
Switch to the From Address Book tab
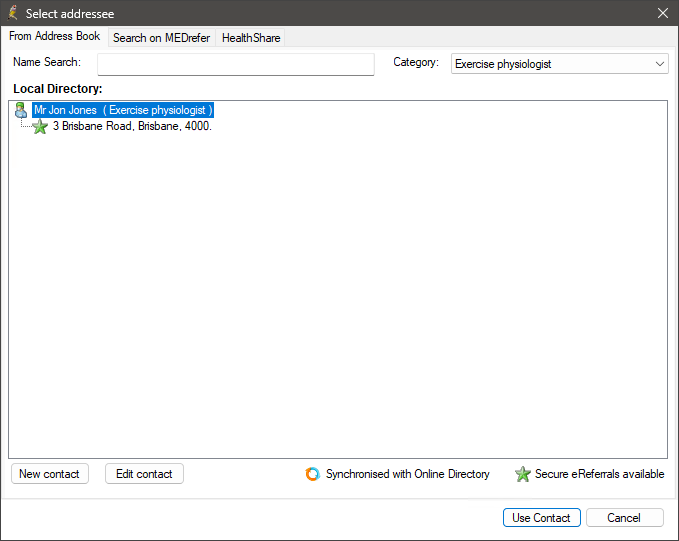click(x=54, y=37)
